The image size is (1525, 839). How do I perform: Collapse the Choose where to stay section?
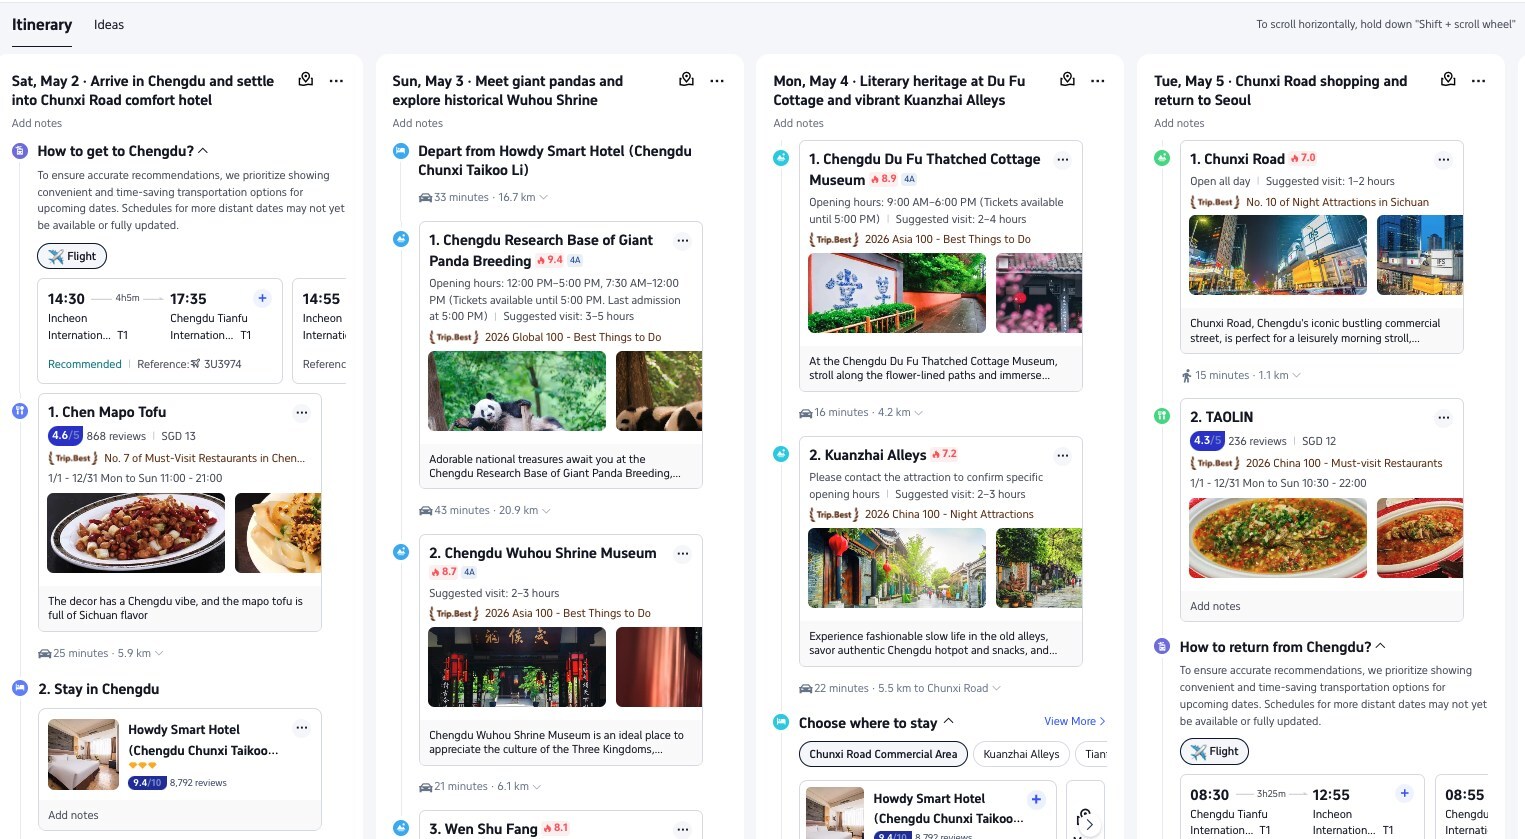[948, 722]
